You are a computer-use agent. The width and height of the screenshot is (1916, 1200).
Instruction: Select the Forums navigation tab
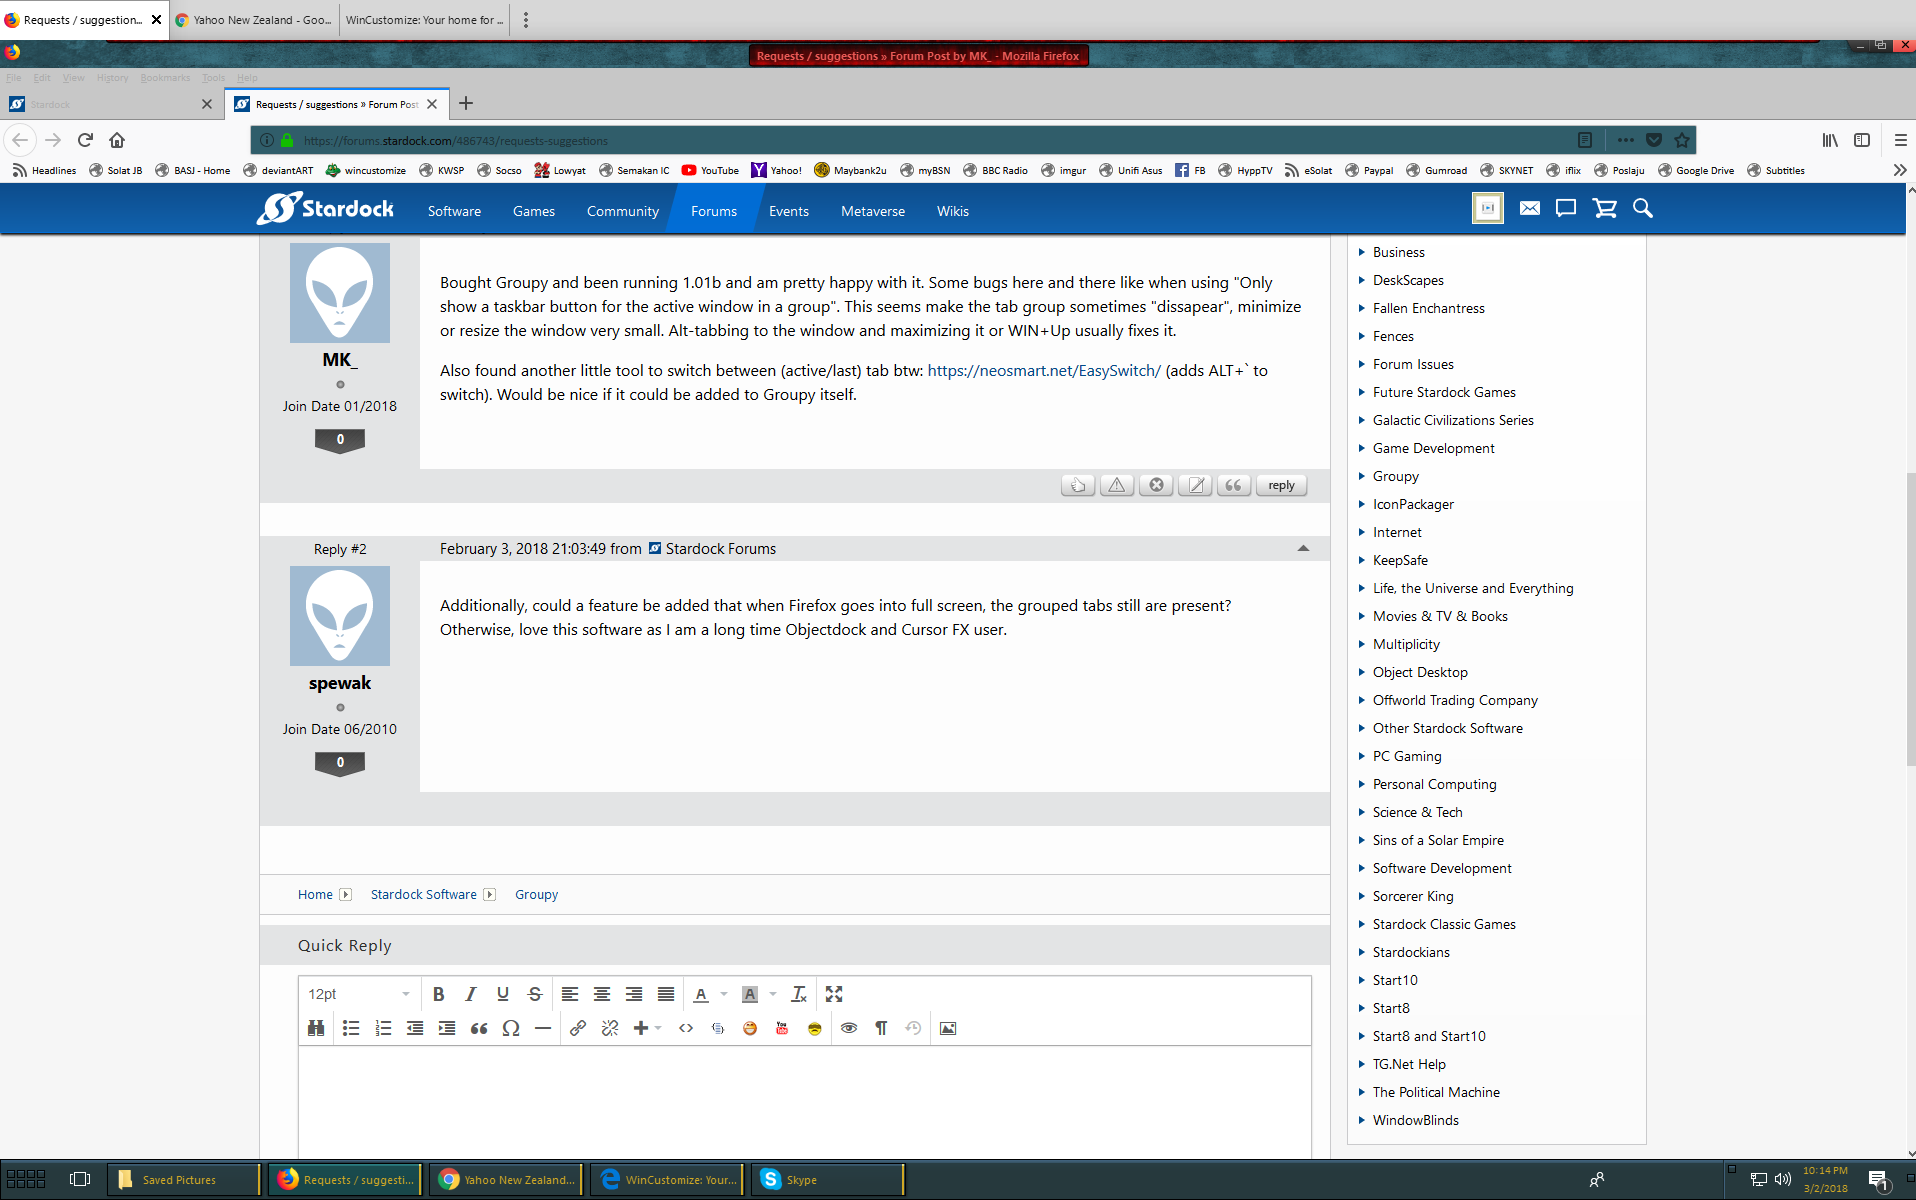point(714,211)
